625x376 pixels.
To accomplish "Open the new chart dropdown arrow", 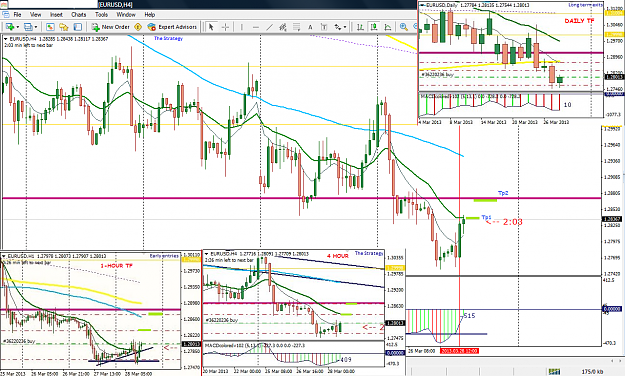I will pyautogui.click(x=17, y=27).
